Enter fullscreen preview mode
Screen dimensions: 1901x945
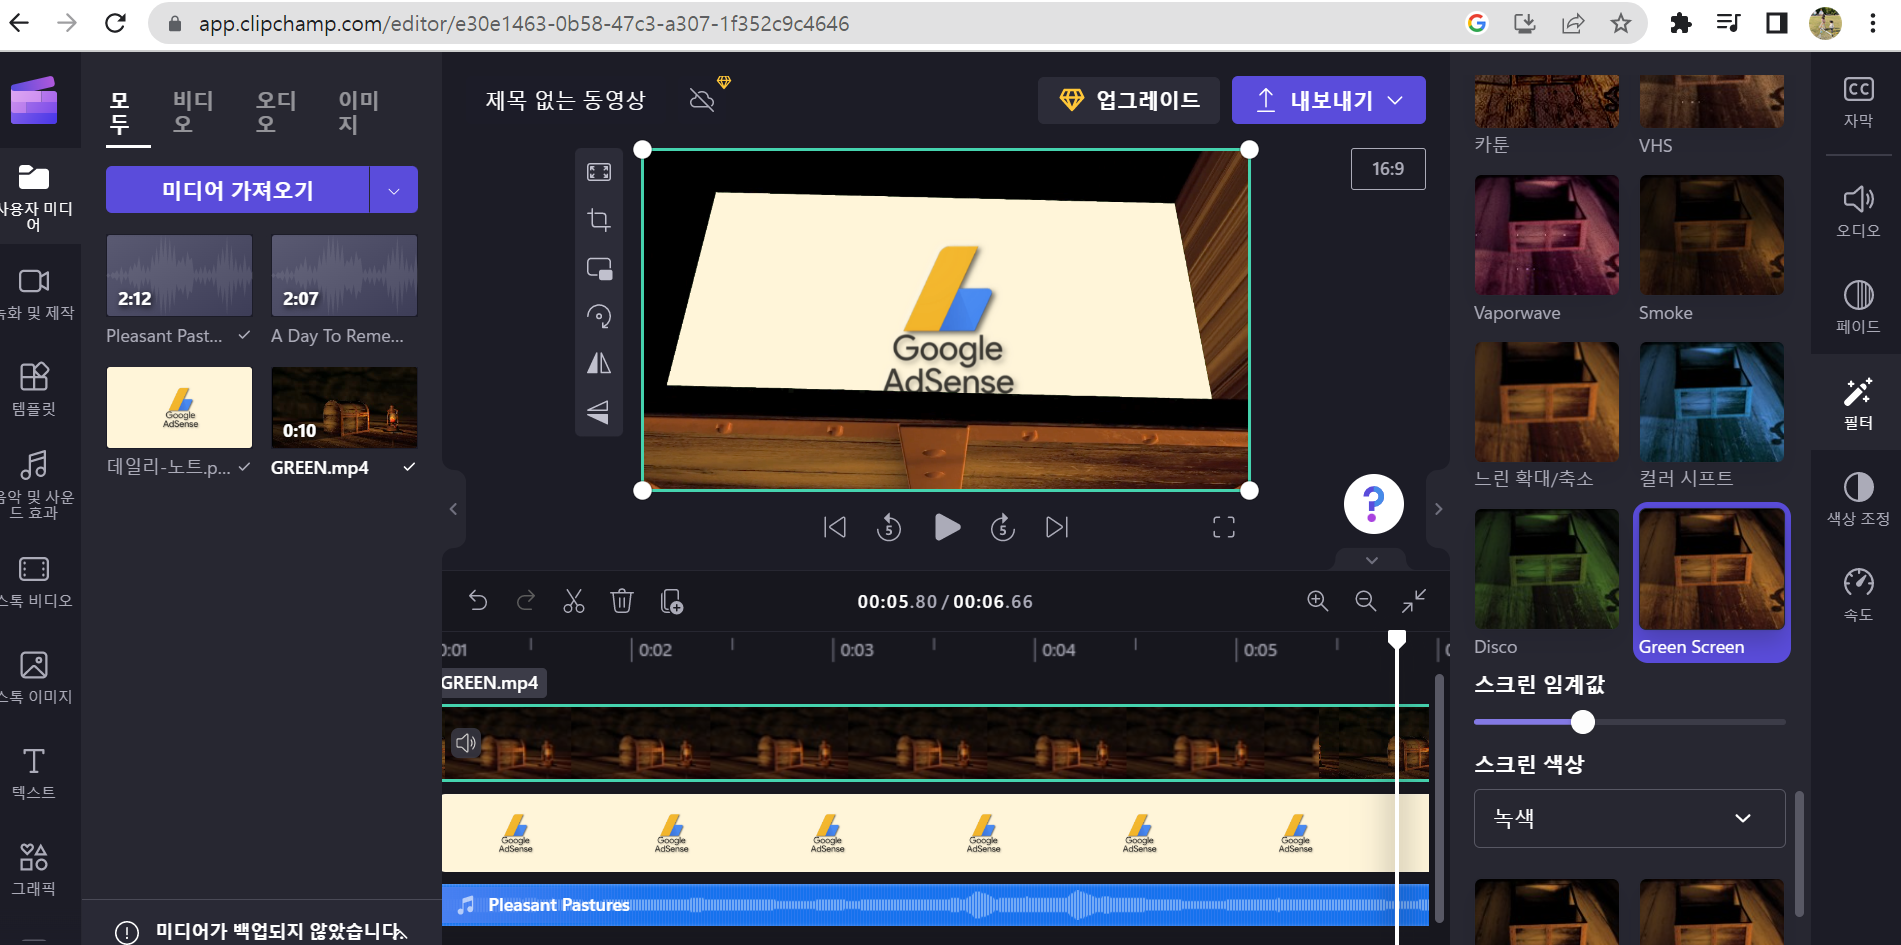pos(1224,527)
